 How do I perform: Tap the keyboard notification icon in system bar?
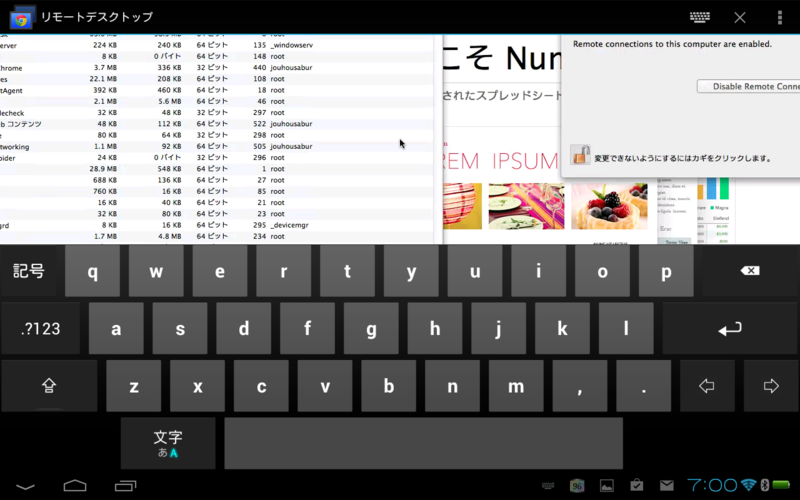click(547, 486)
